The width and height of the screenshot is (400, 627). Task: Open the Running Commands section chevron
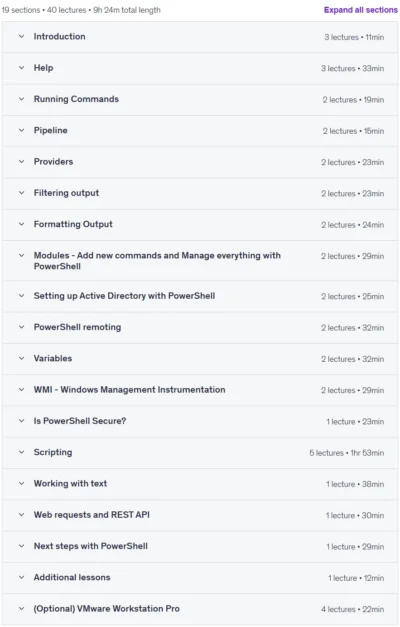click(x=22, y=99)
